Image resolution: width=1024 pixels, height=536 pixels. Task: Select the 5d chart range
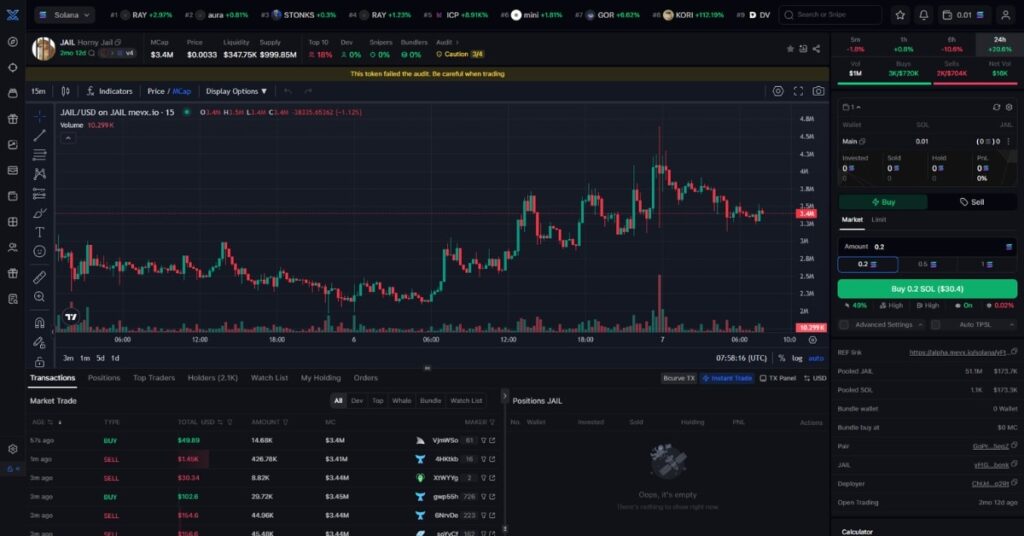pyautogui.click(x=100, y=358)
